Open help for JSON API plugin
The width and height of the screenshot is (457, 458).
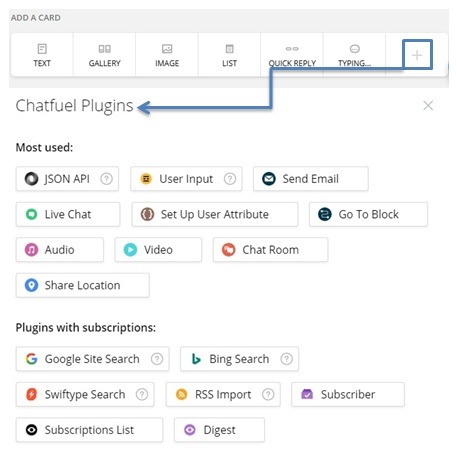click(x=106, y=179)
